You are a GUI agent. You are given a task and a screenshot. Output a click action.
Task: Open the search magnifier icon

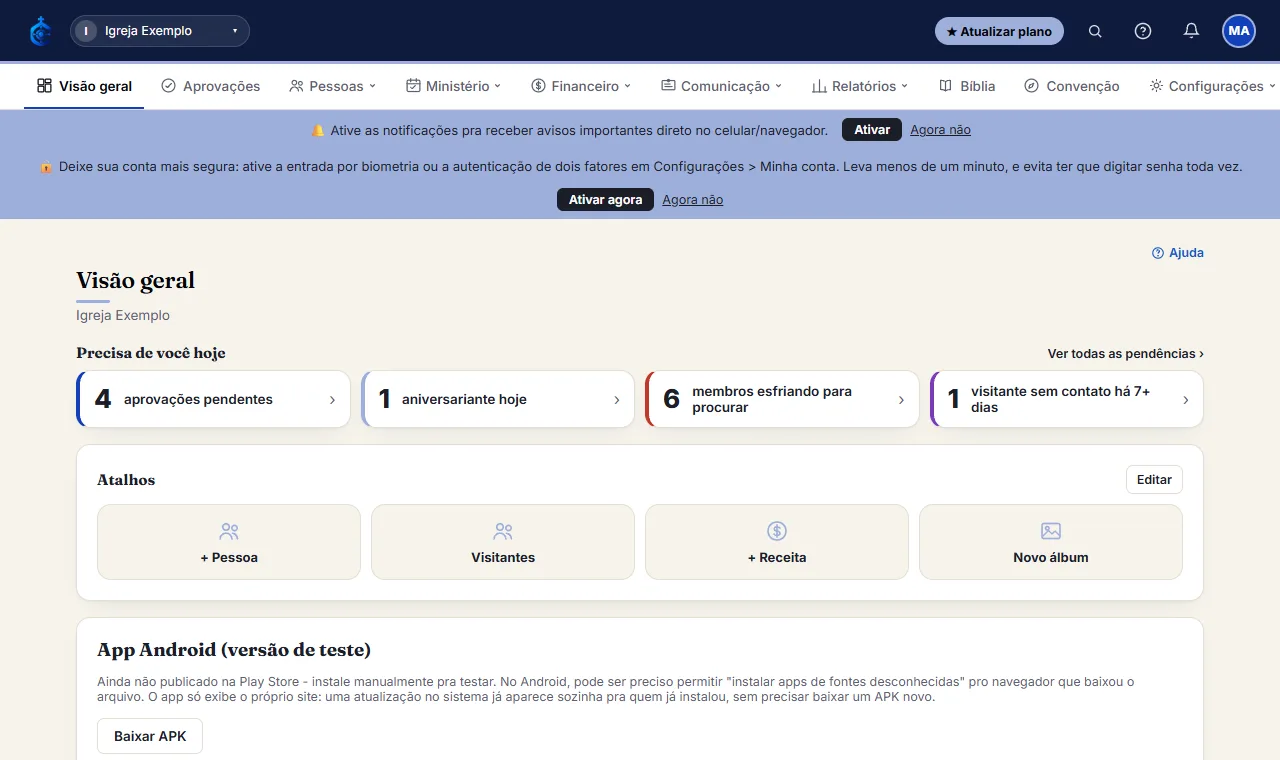point(1095,31)
